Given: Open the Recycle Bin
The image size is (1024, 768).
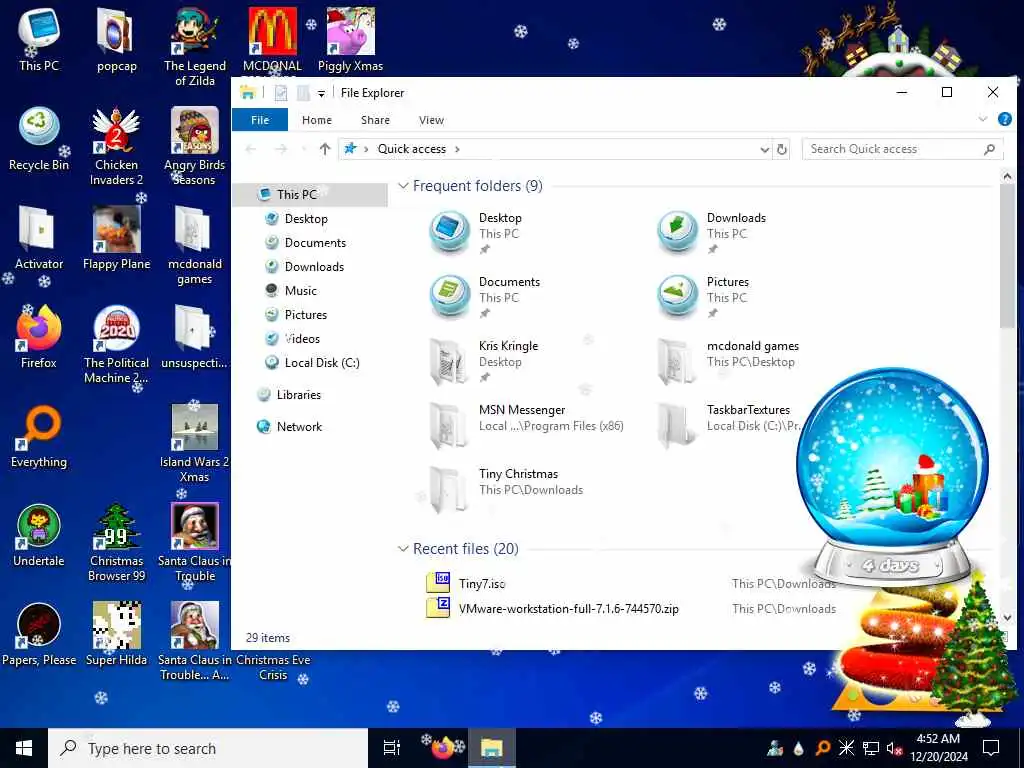Looking at the screenshot, I should pos(39,139).
